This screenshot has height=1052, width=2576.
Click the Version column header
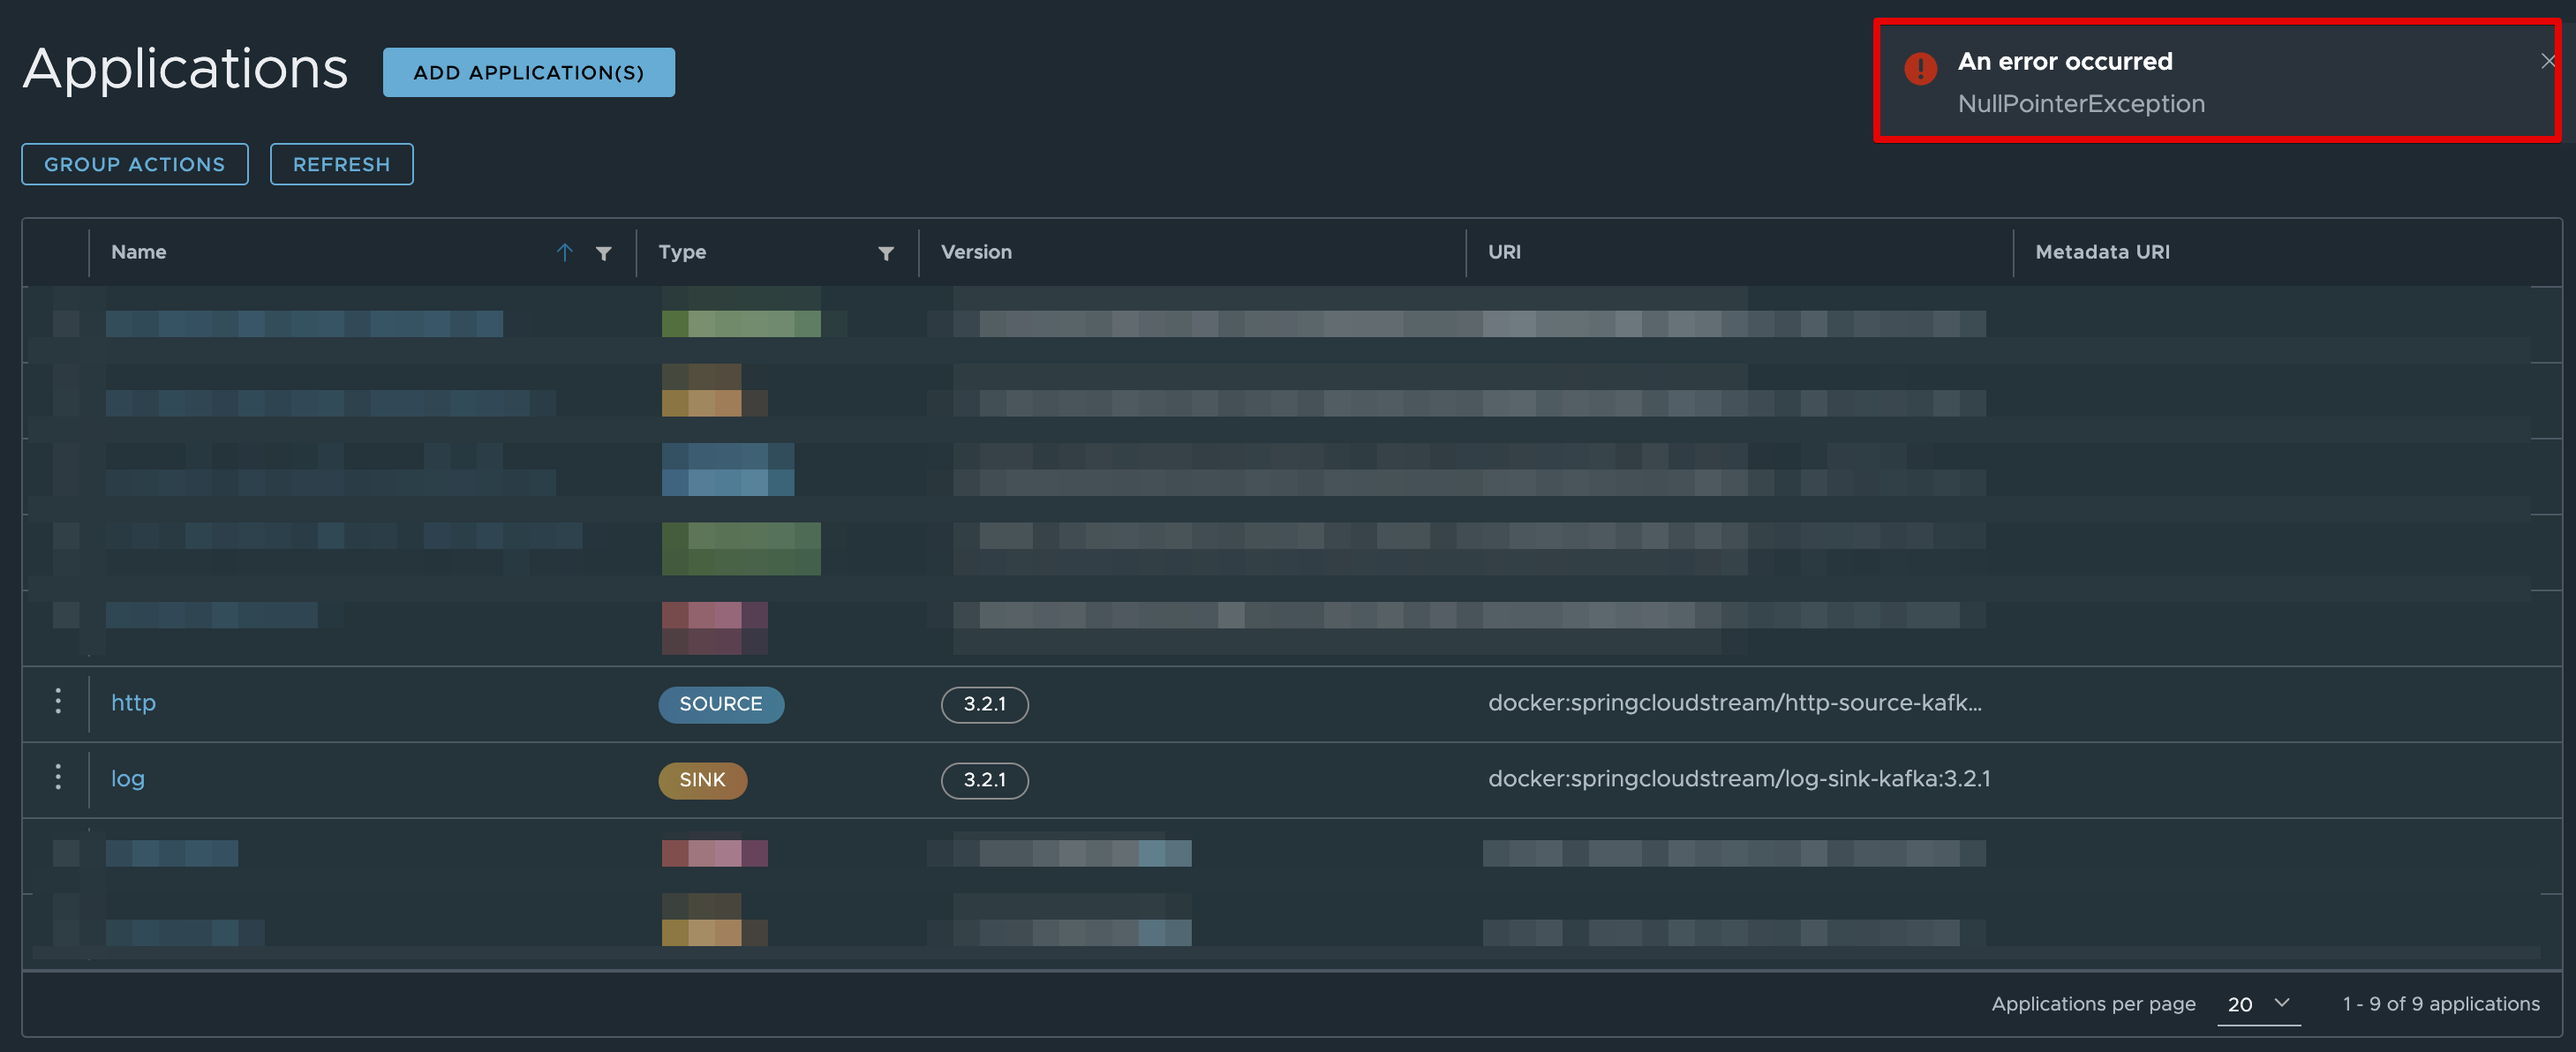point(976,252)
